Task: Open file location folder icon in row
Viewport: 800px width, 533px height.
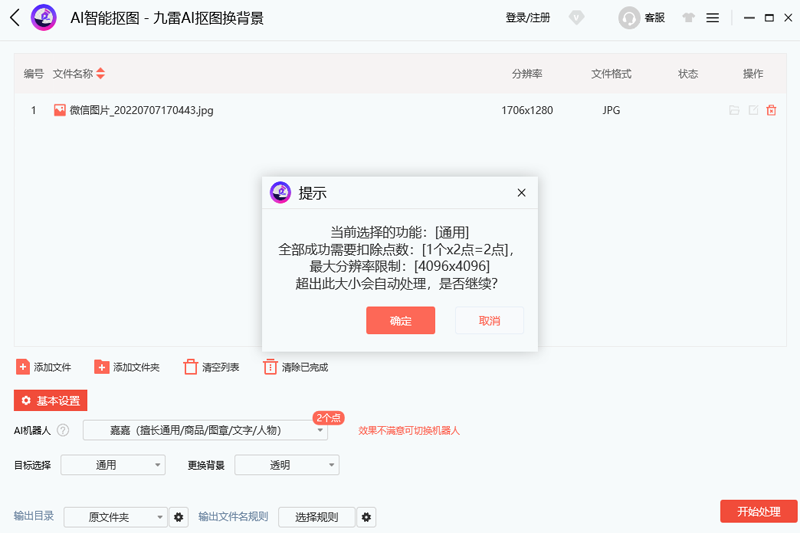Action: [x=734, y=110]
